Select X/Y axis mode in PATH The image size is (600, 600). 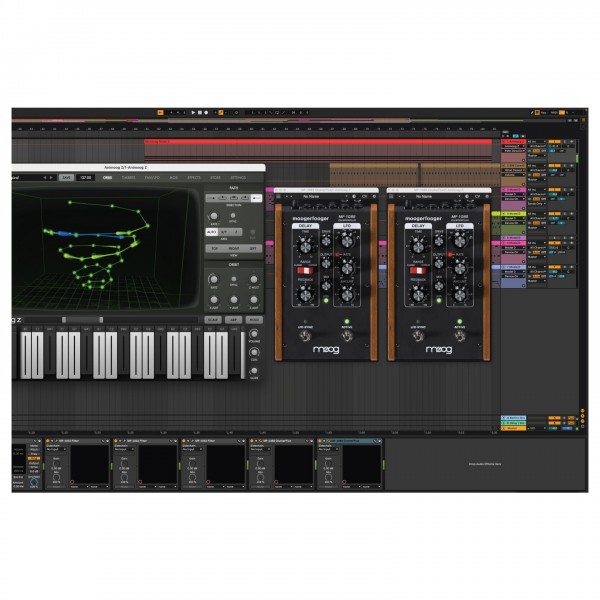pos(224,232)
